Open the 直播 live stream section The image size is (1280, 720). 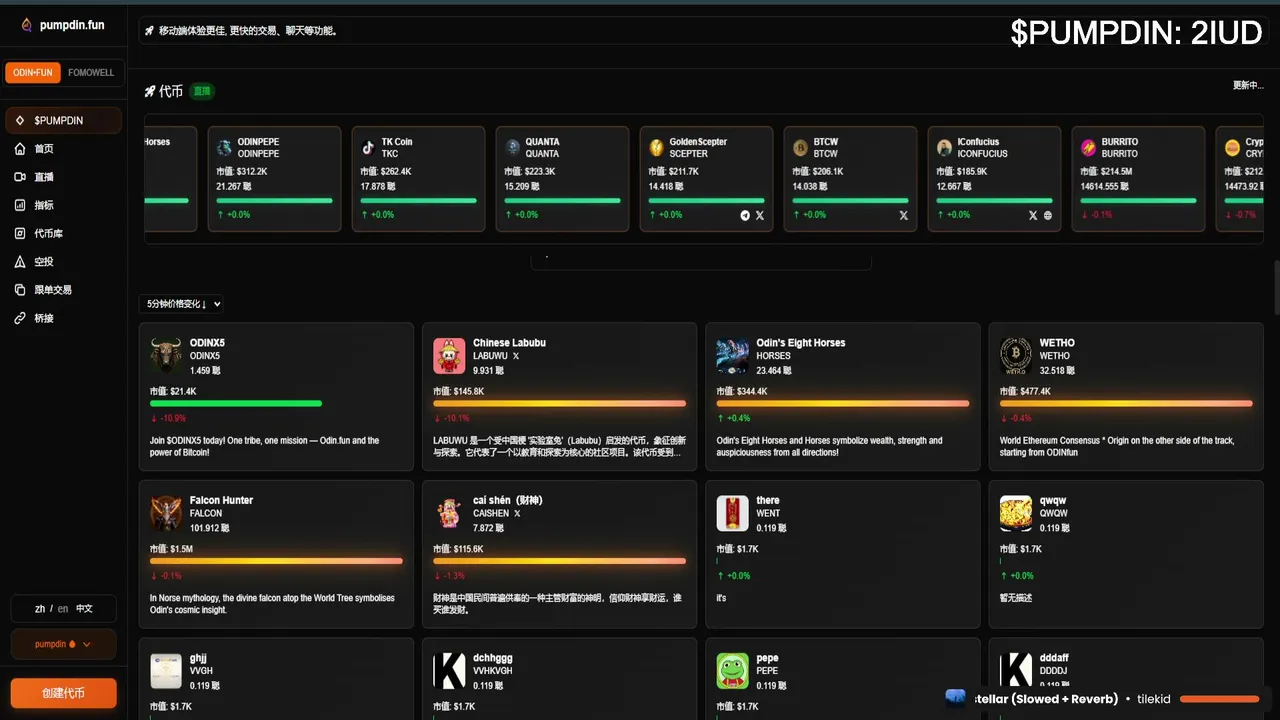point(63,177)
